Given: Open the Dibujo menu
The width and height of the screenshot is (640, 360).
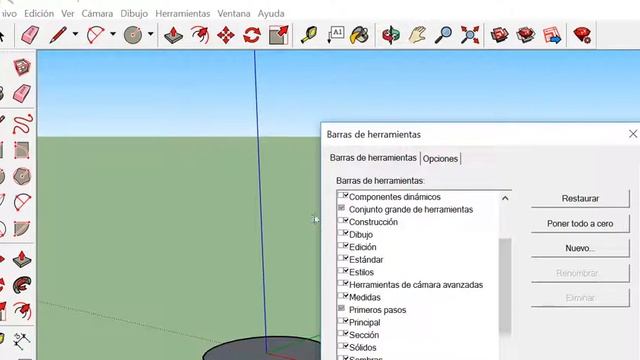Looking at the screenshot, I should (x=134, y=13).
